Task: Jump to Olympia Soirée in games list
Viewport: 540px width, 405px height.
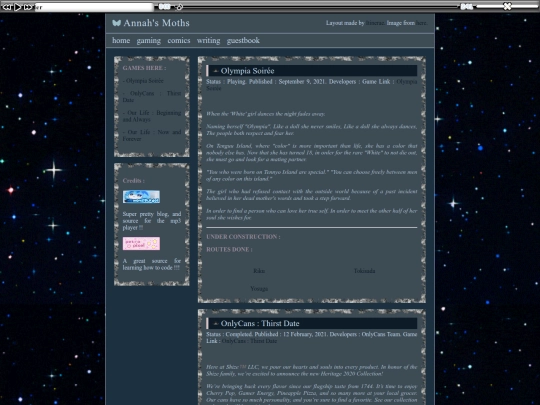Action: click(143, 81)
